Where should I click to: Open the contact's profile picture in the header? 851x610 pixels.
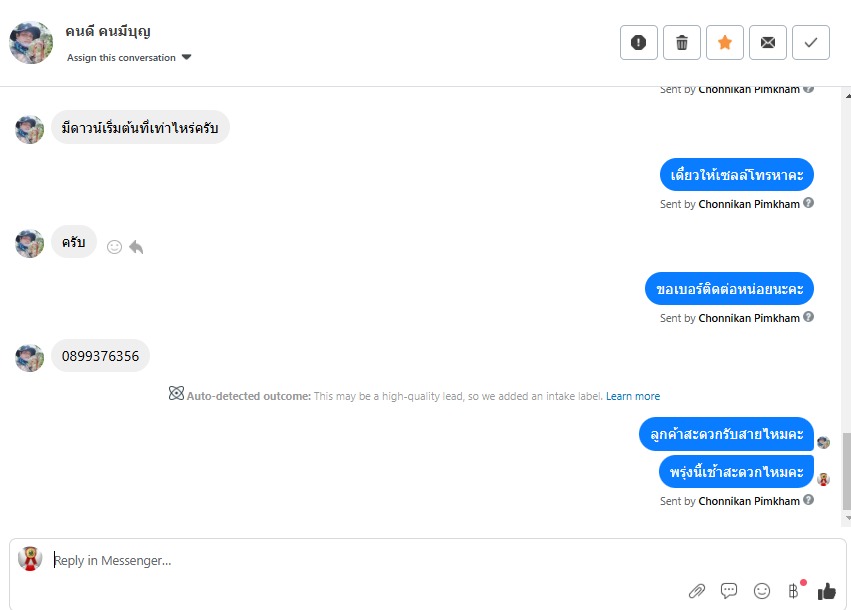pyautogui.click(x=31, y=42)
